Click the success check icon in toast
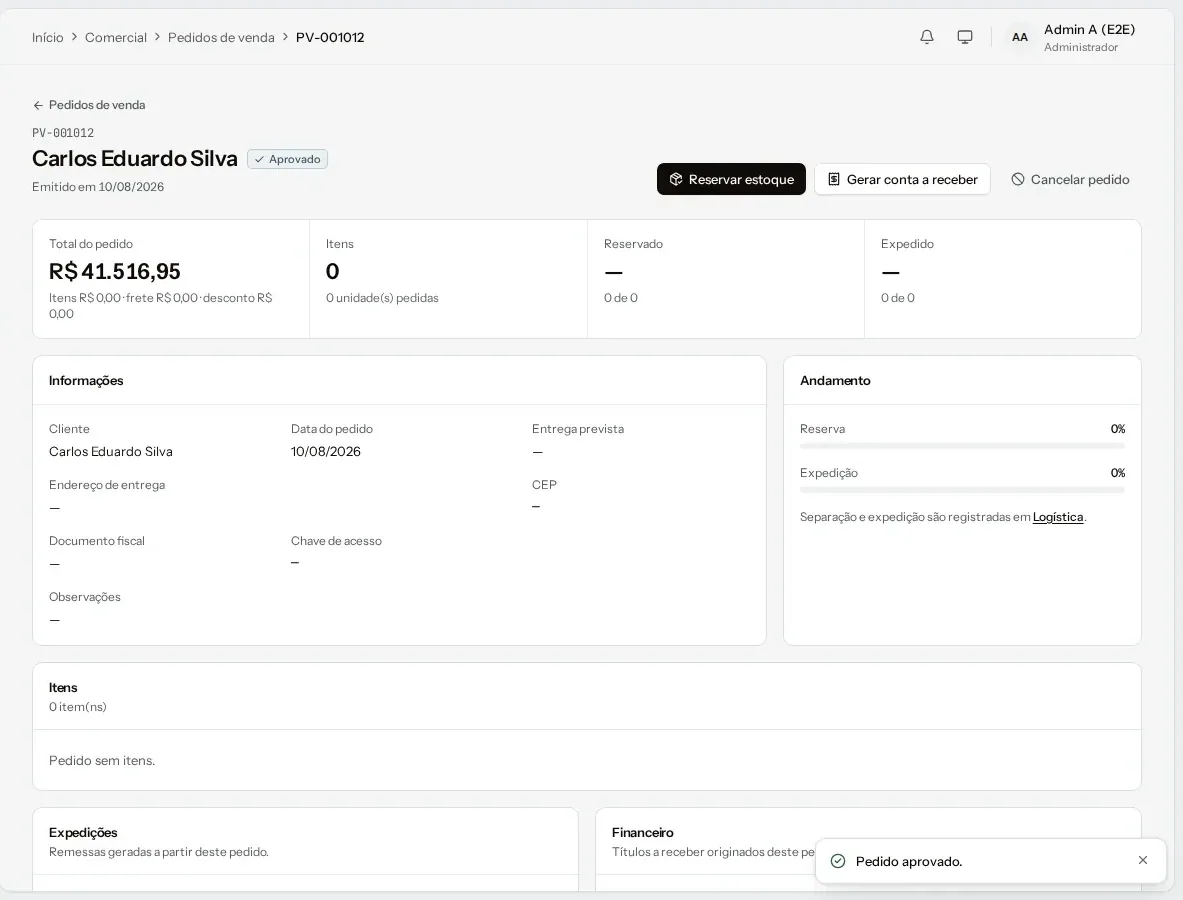The height and width of the screenshot is (900, 1183). point(837,861)
